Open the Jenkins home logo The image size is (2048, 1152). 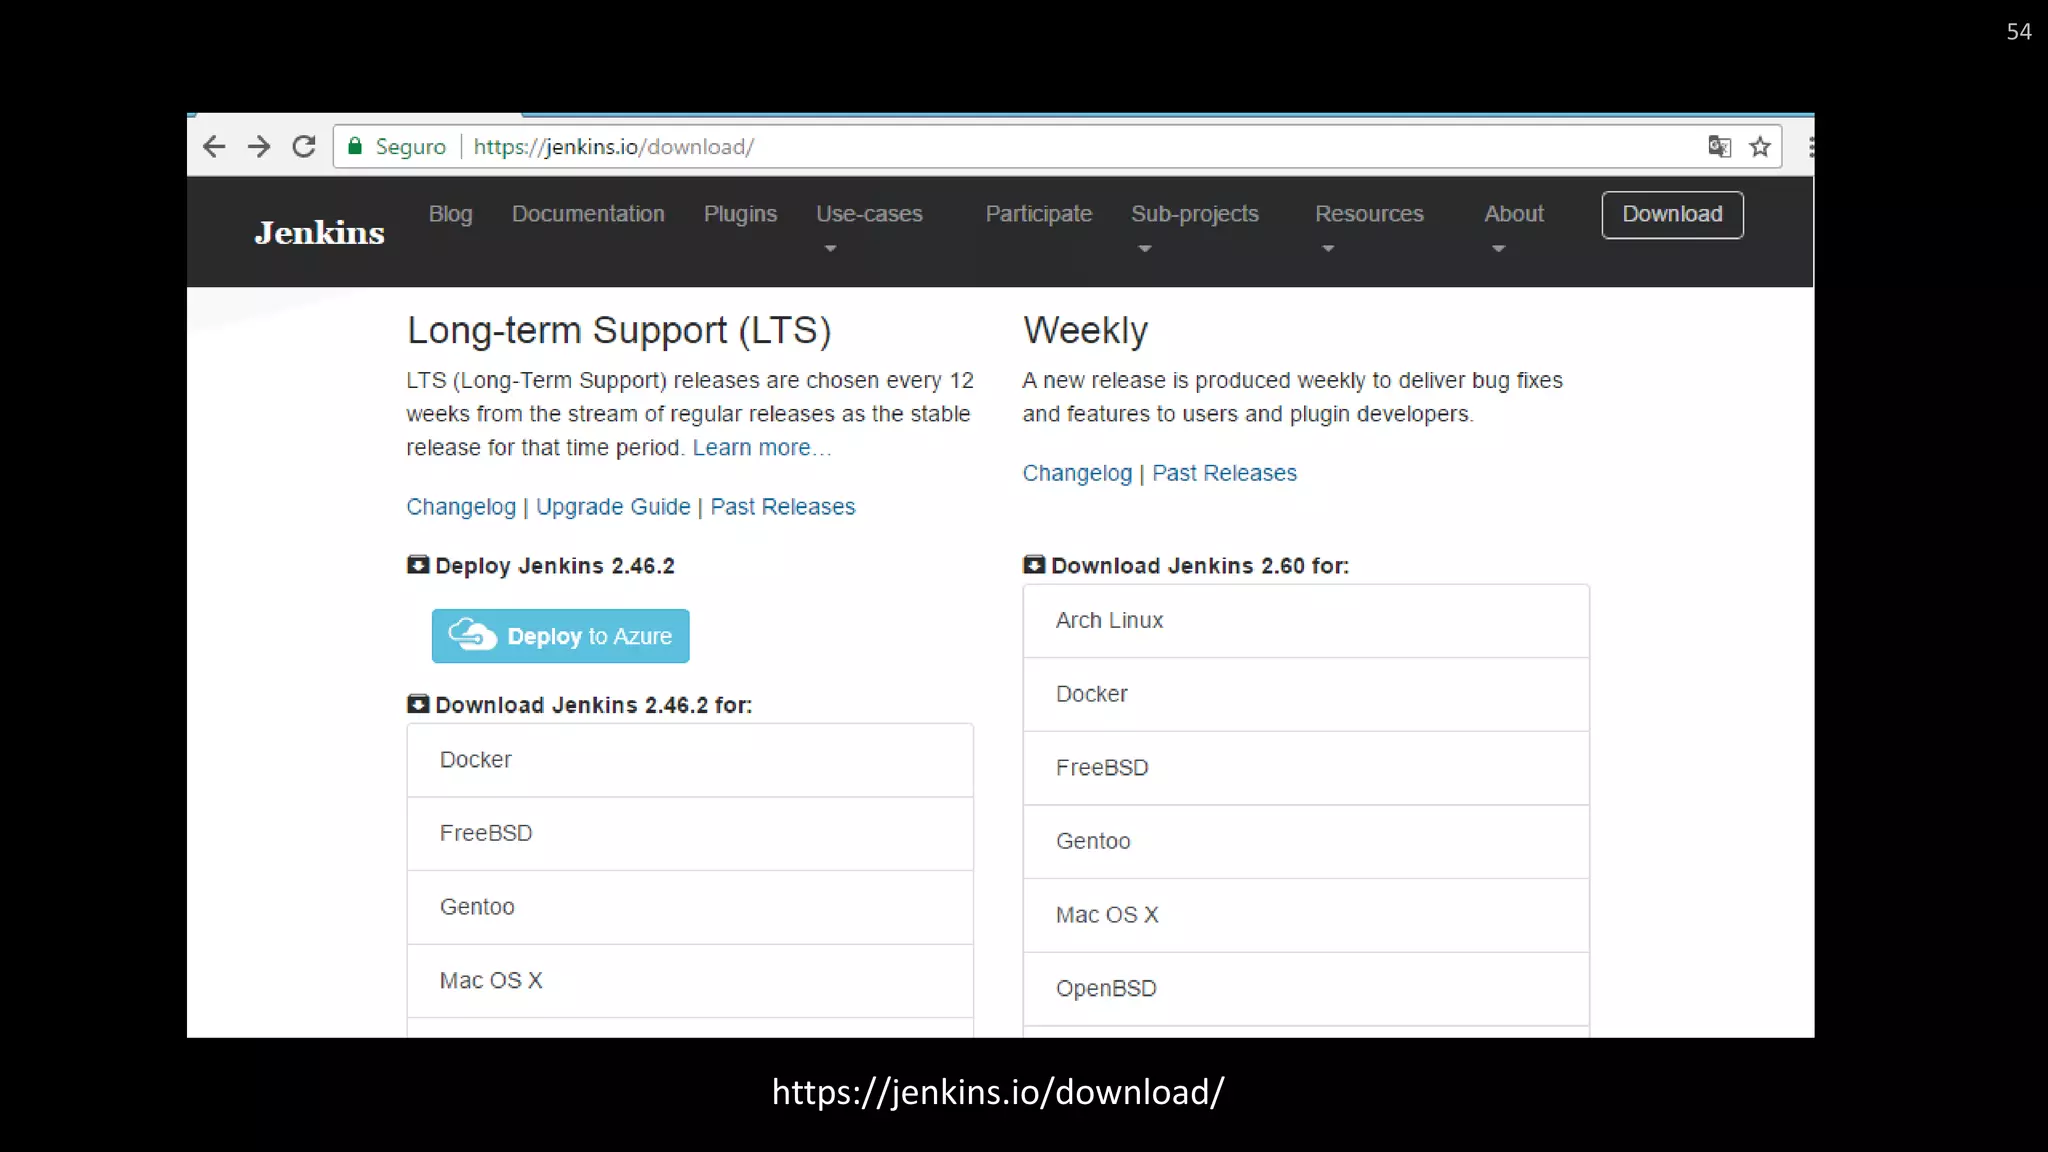pyautogui.click(x=319, y=233)
